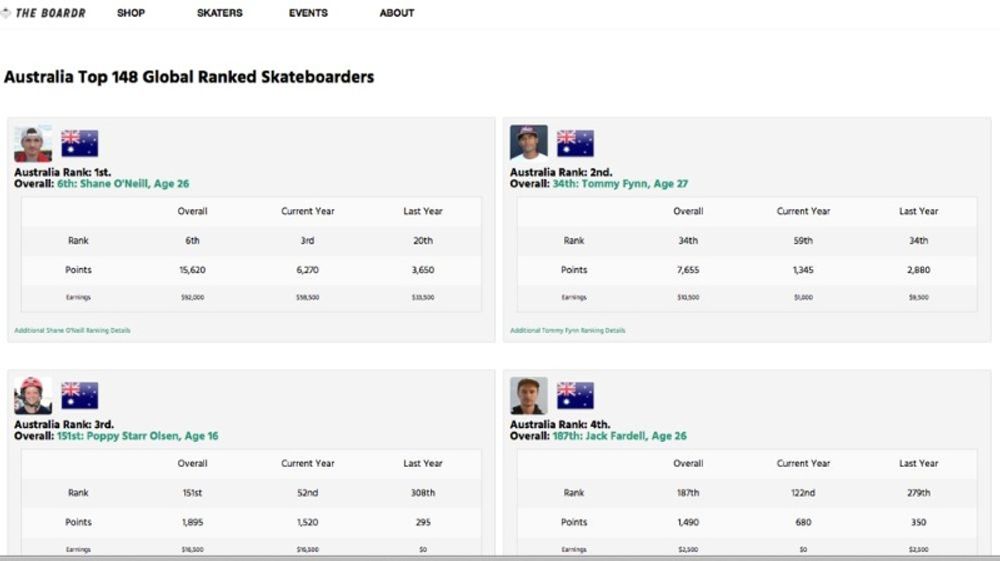Open 6th: Shane O'Neill, Age 26 link
Viewport: 1000px width, 561px height.
pos(123,184)
